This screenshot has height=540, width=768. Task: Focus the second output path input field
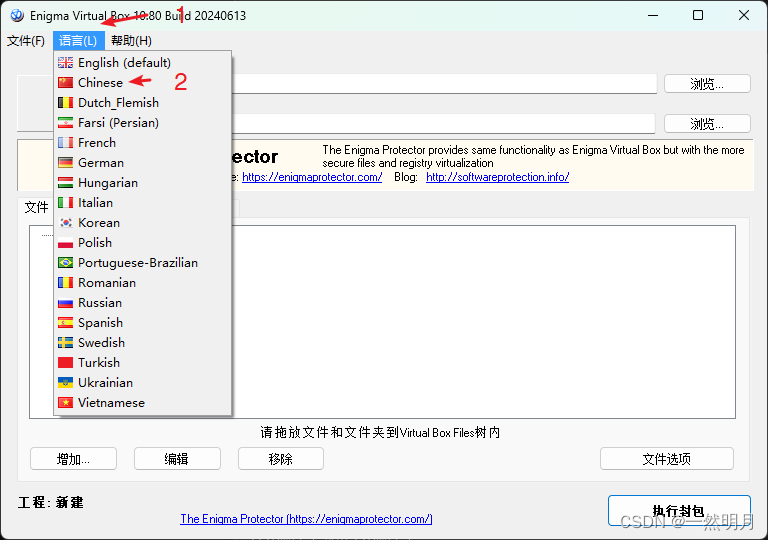pos(444,123)
